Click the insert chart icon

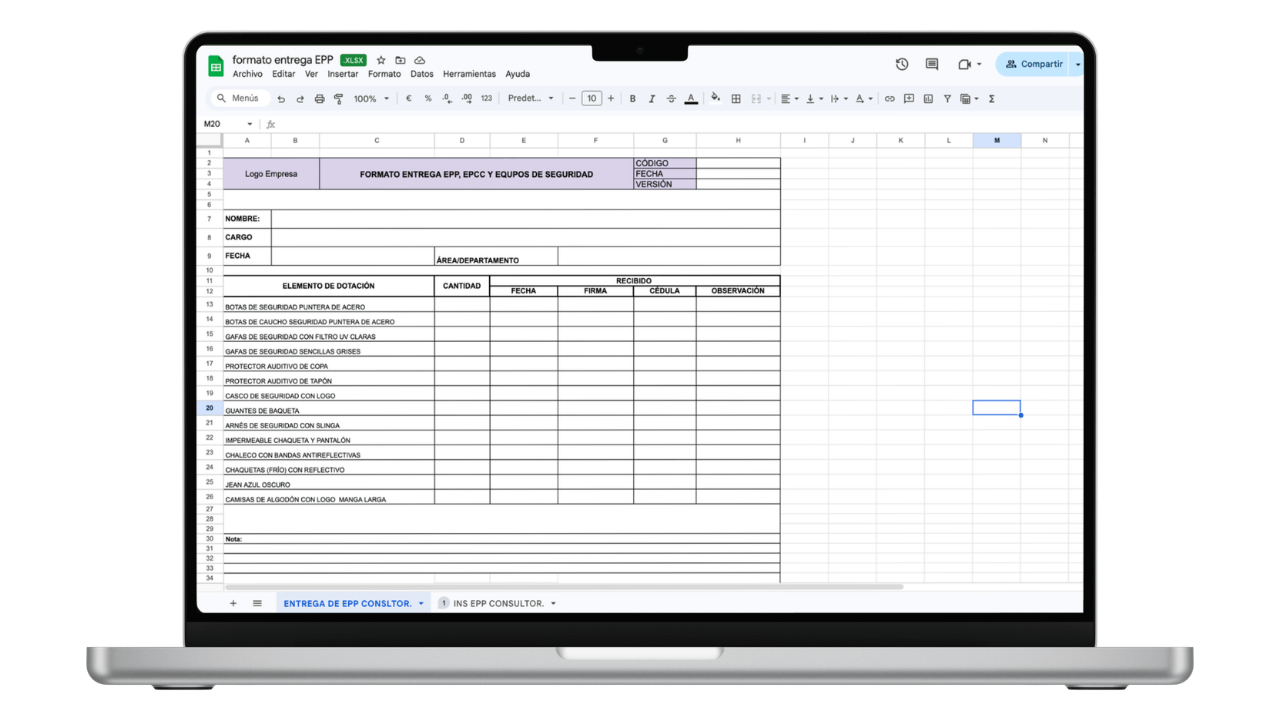pyautogui.click(x=928, y=99)
